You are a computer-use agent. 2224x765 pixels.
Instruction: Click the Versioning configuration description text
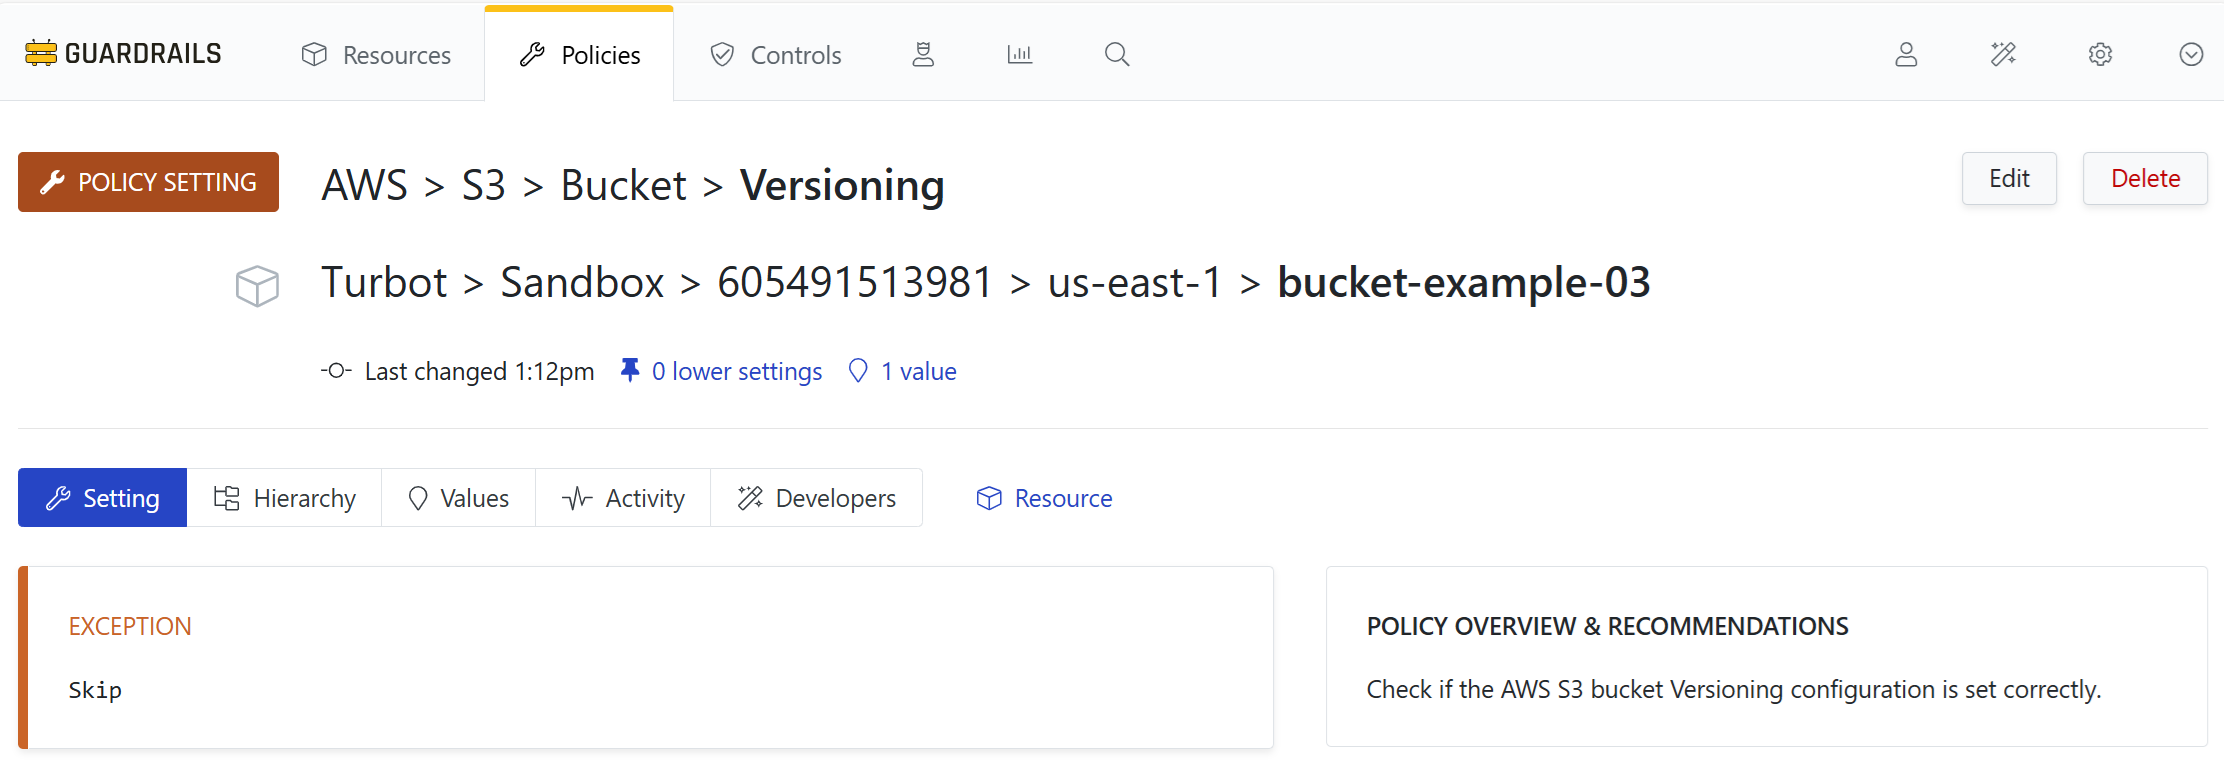point(1733,690)
